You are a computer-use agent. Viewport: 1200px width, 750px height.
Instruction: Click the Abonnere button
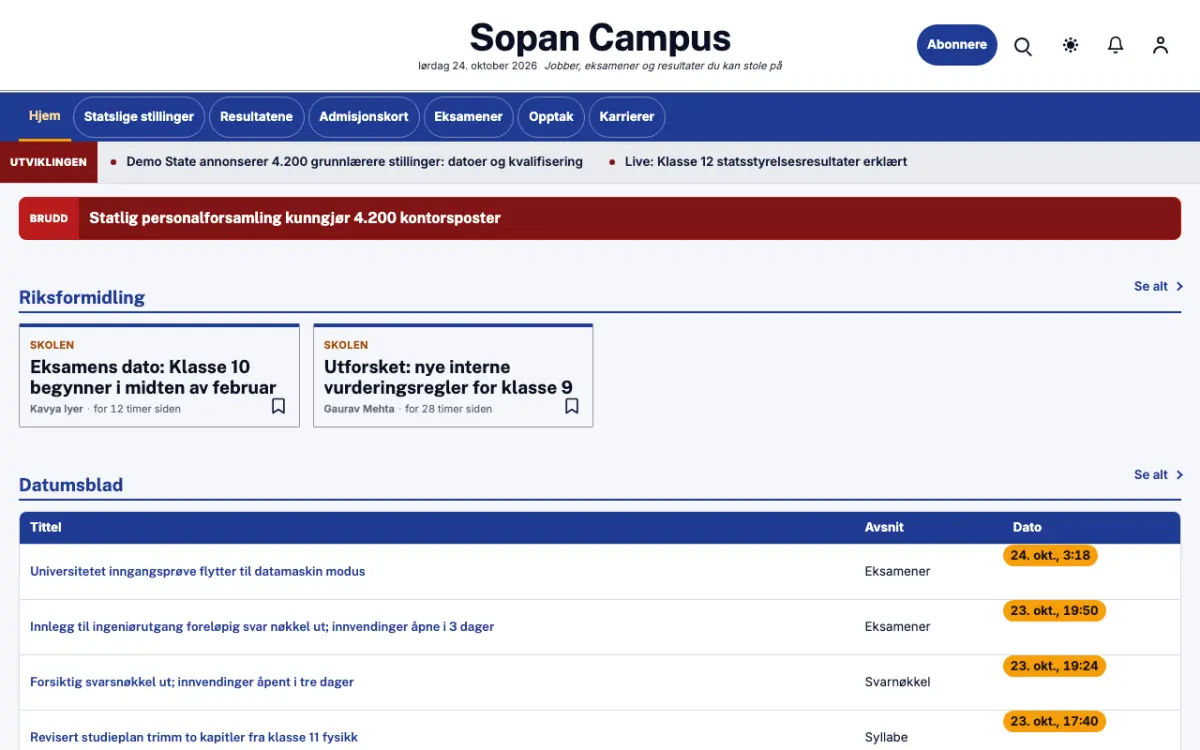pos(957,45)
